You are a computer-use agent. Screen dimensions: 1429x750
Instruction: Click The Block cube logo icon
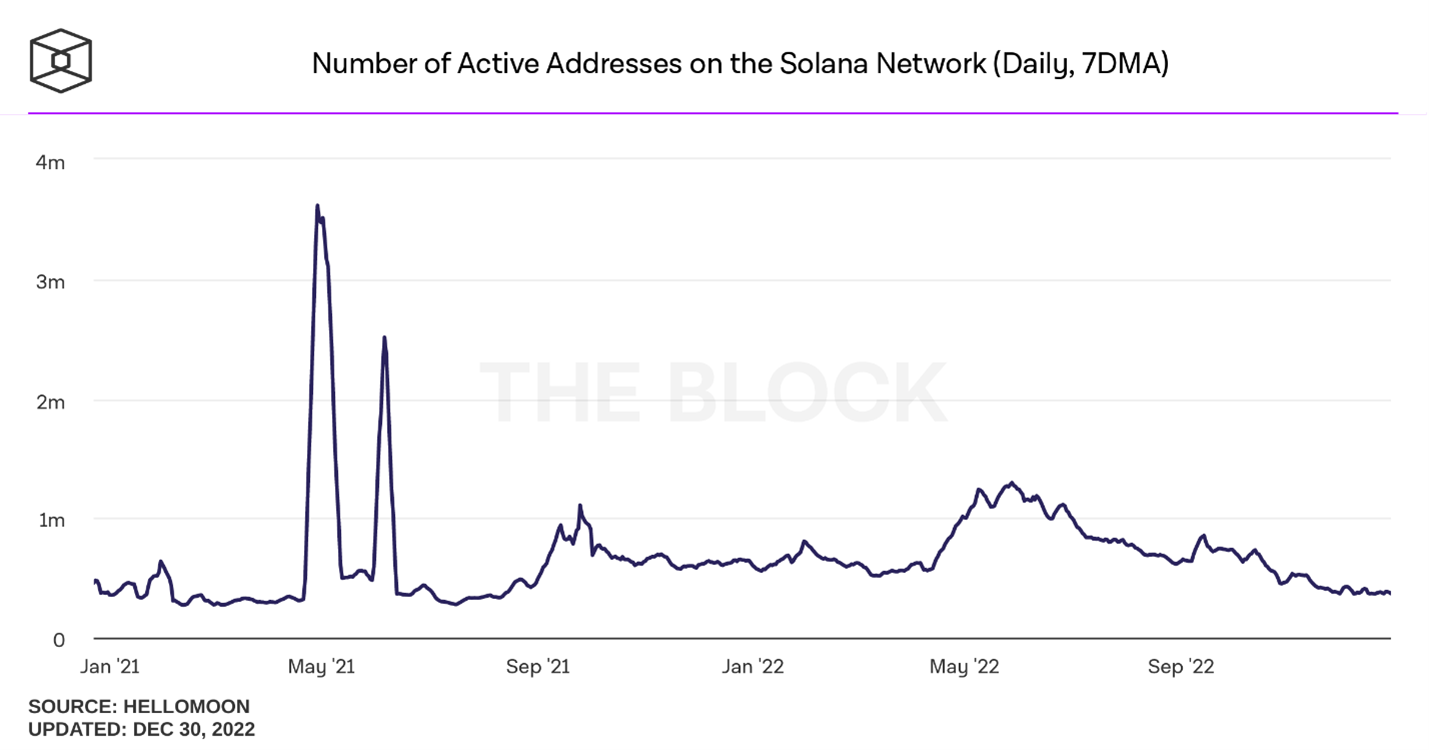pyautogui.click(x=61, y=60)
